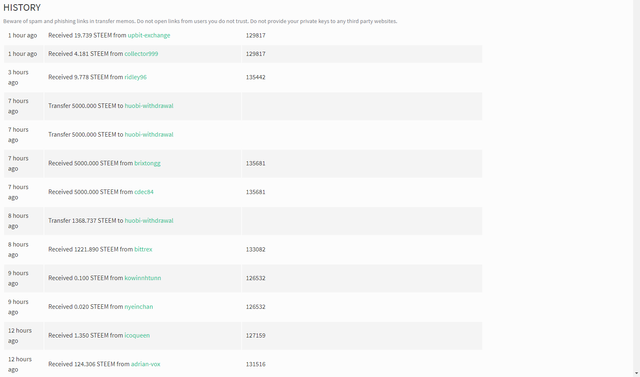Screen dimensions: 640x377
Task: Open adrian-vox user link
Action: [x=146, y=364]
